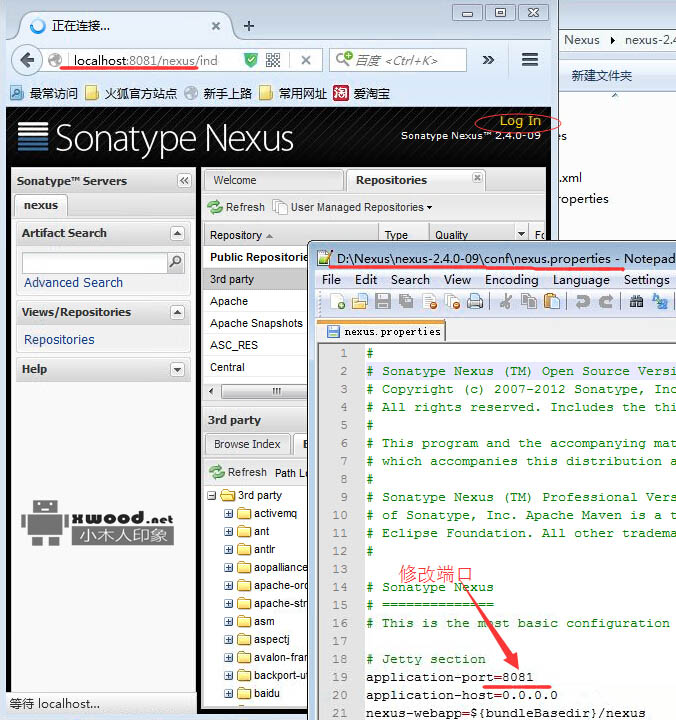Screen dimensions: 676x720
Task: Open User Managed Repositories dropdown
Action: [352, 207]
